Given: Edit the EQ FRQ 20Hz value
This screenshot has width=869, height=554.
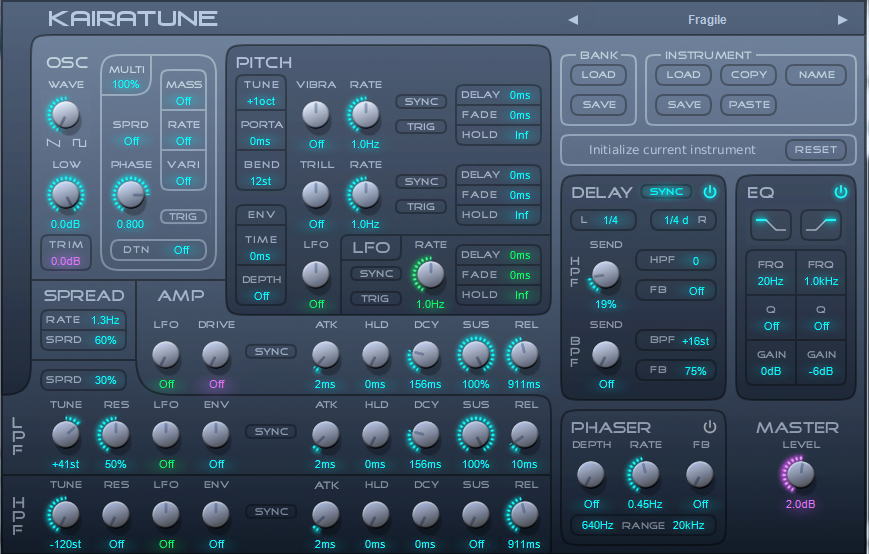Looking at the screenshot, I should 771,281.
